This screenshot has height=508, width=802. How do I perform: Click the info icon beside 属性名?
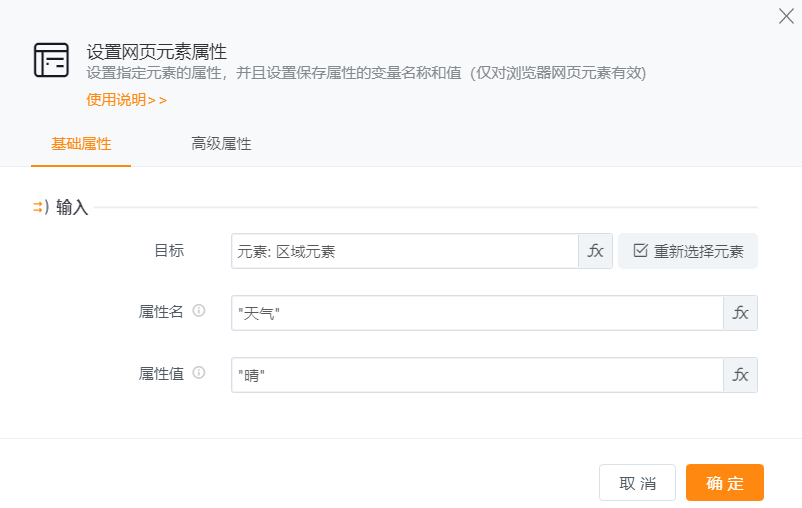pyautogui.click(x=198, y=311)
